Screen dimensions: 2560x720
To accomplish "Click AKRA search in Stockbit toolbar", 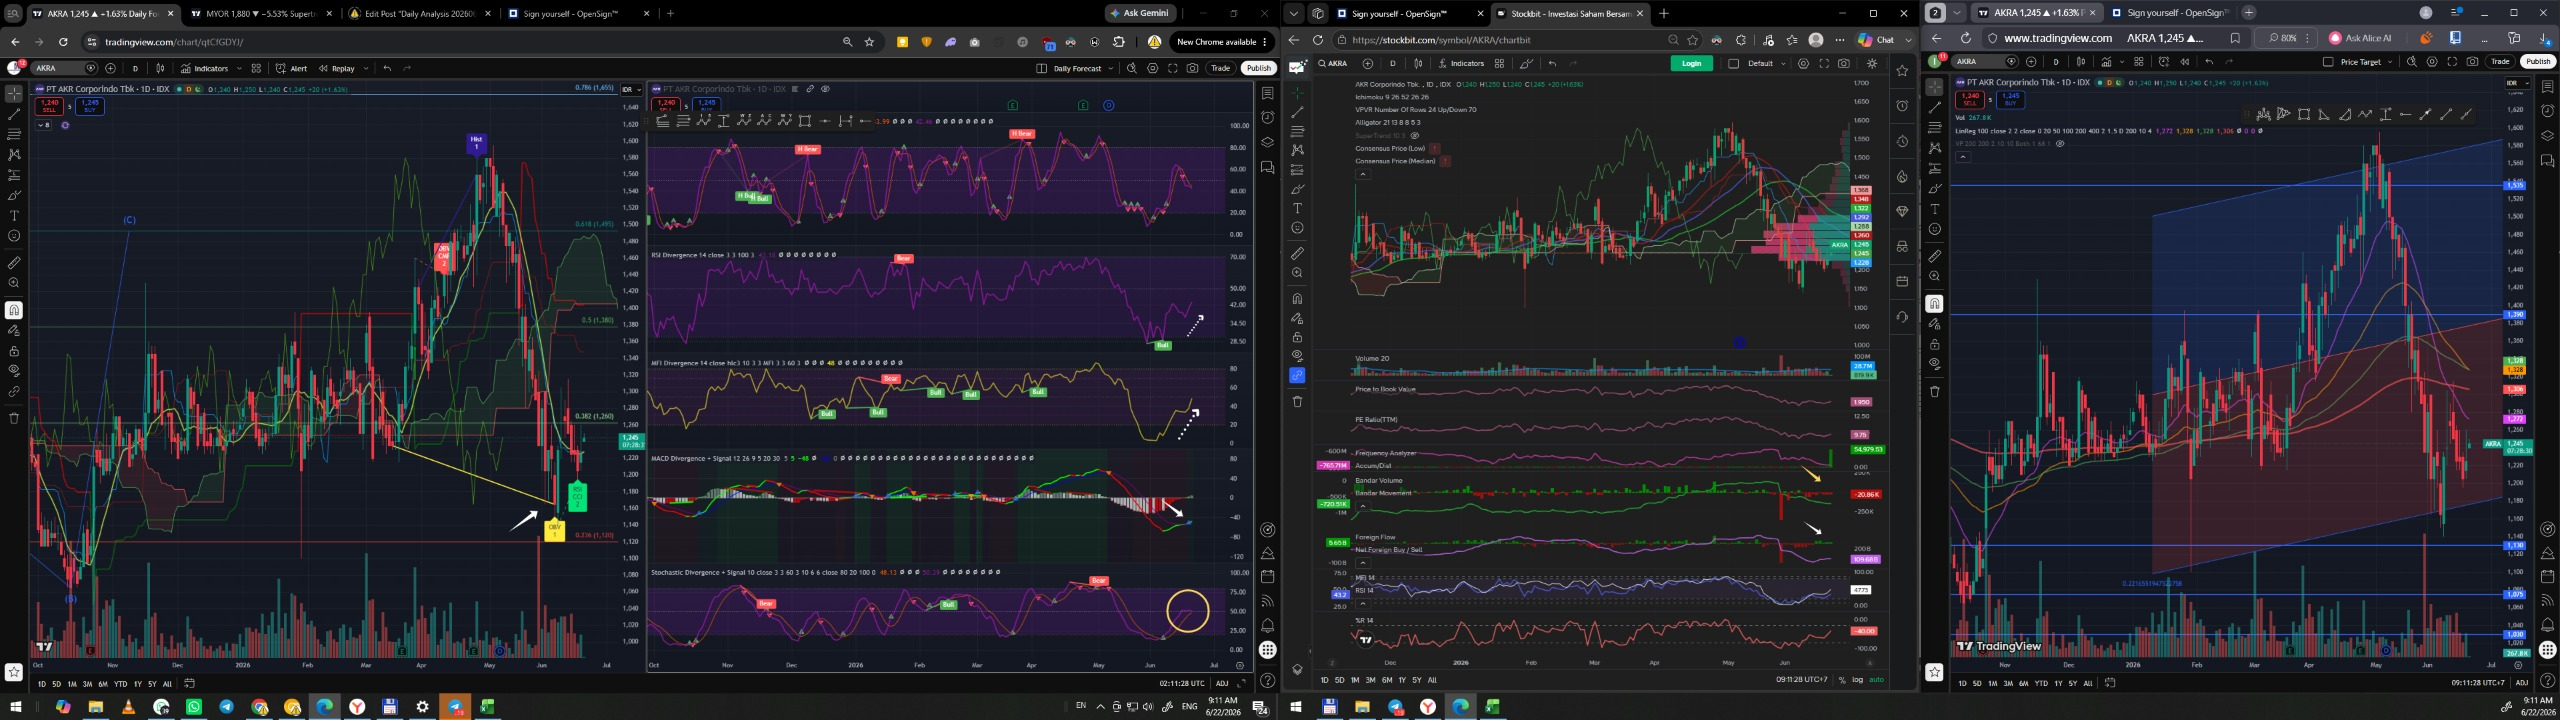I will pos(1334,63).
